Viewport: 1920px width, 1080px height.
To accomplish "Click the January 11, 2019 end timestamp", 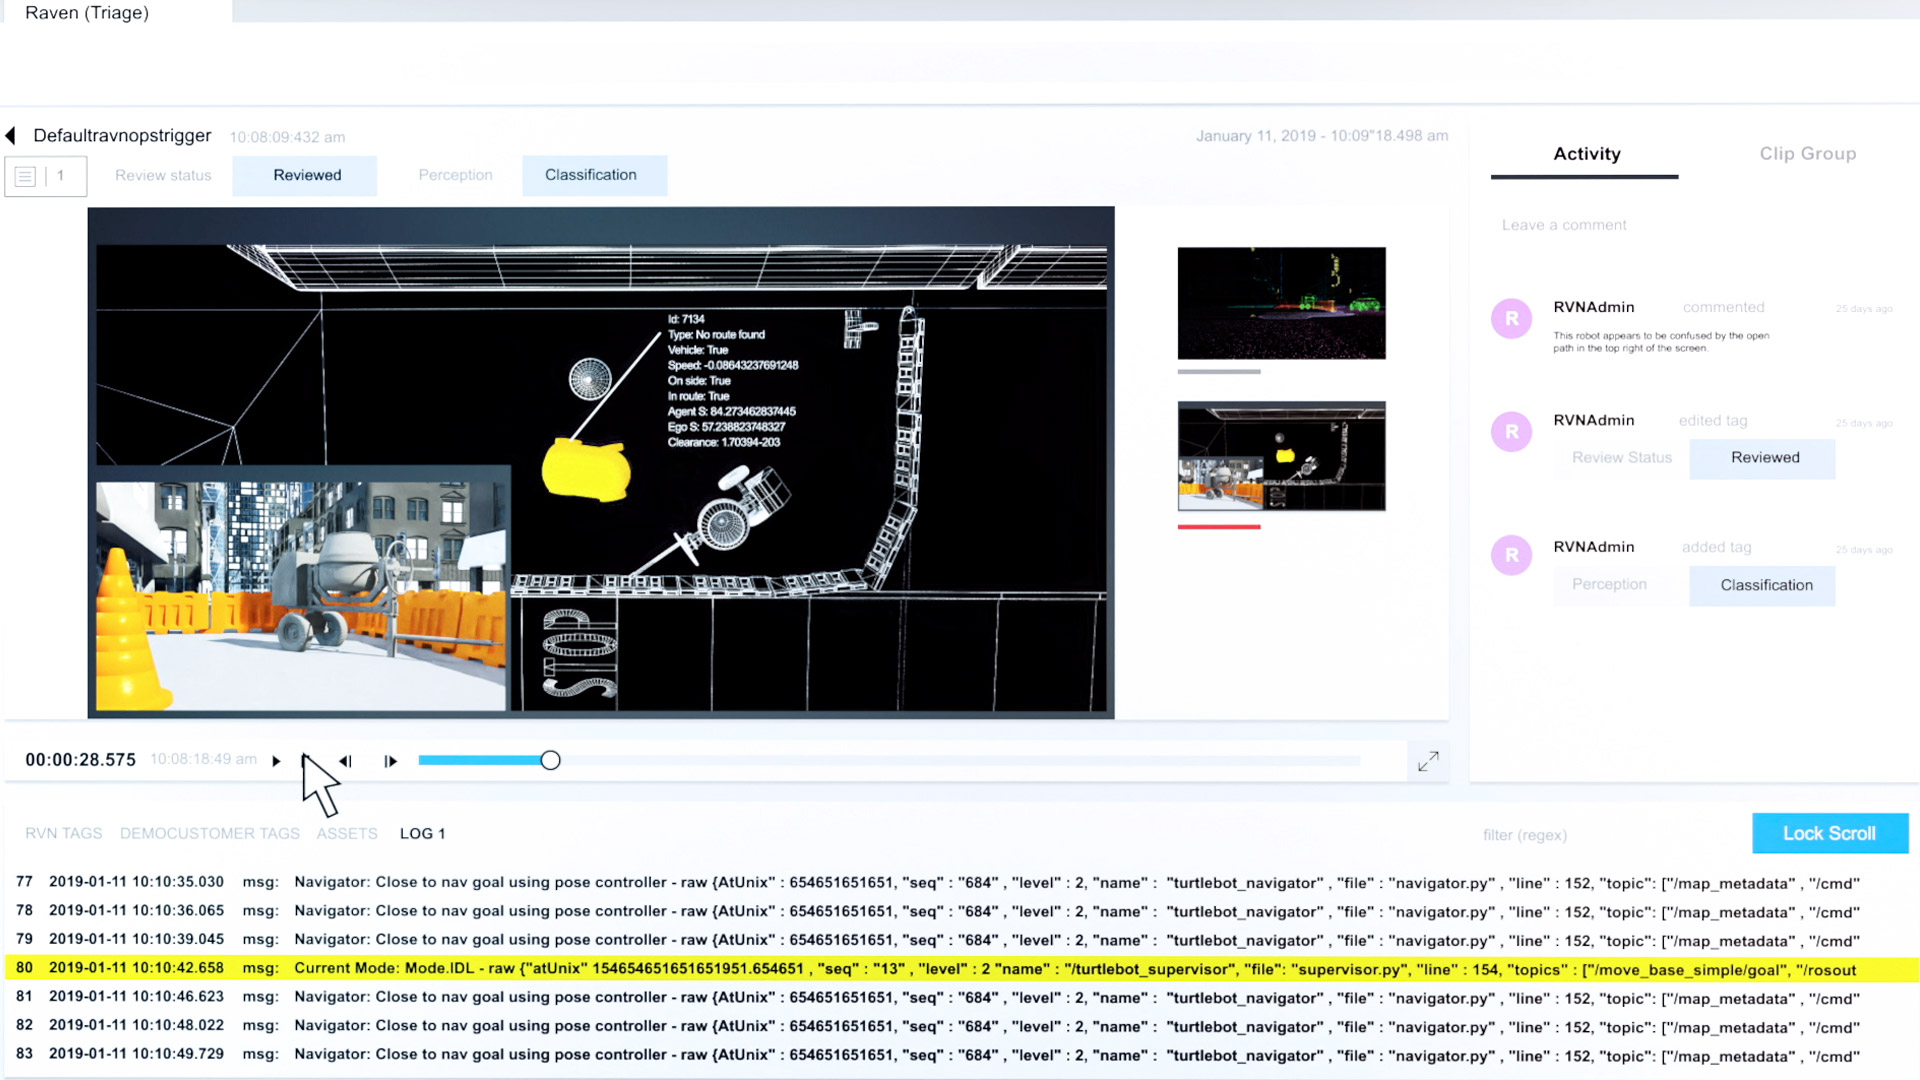I will [x=1322, y=136].
